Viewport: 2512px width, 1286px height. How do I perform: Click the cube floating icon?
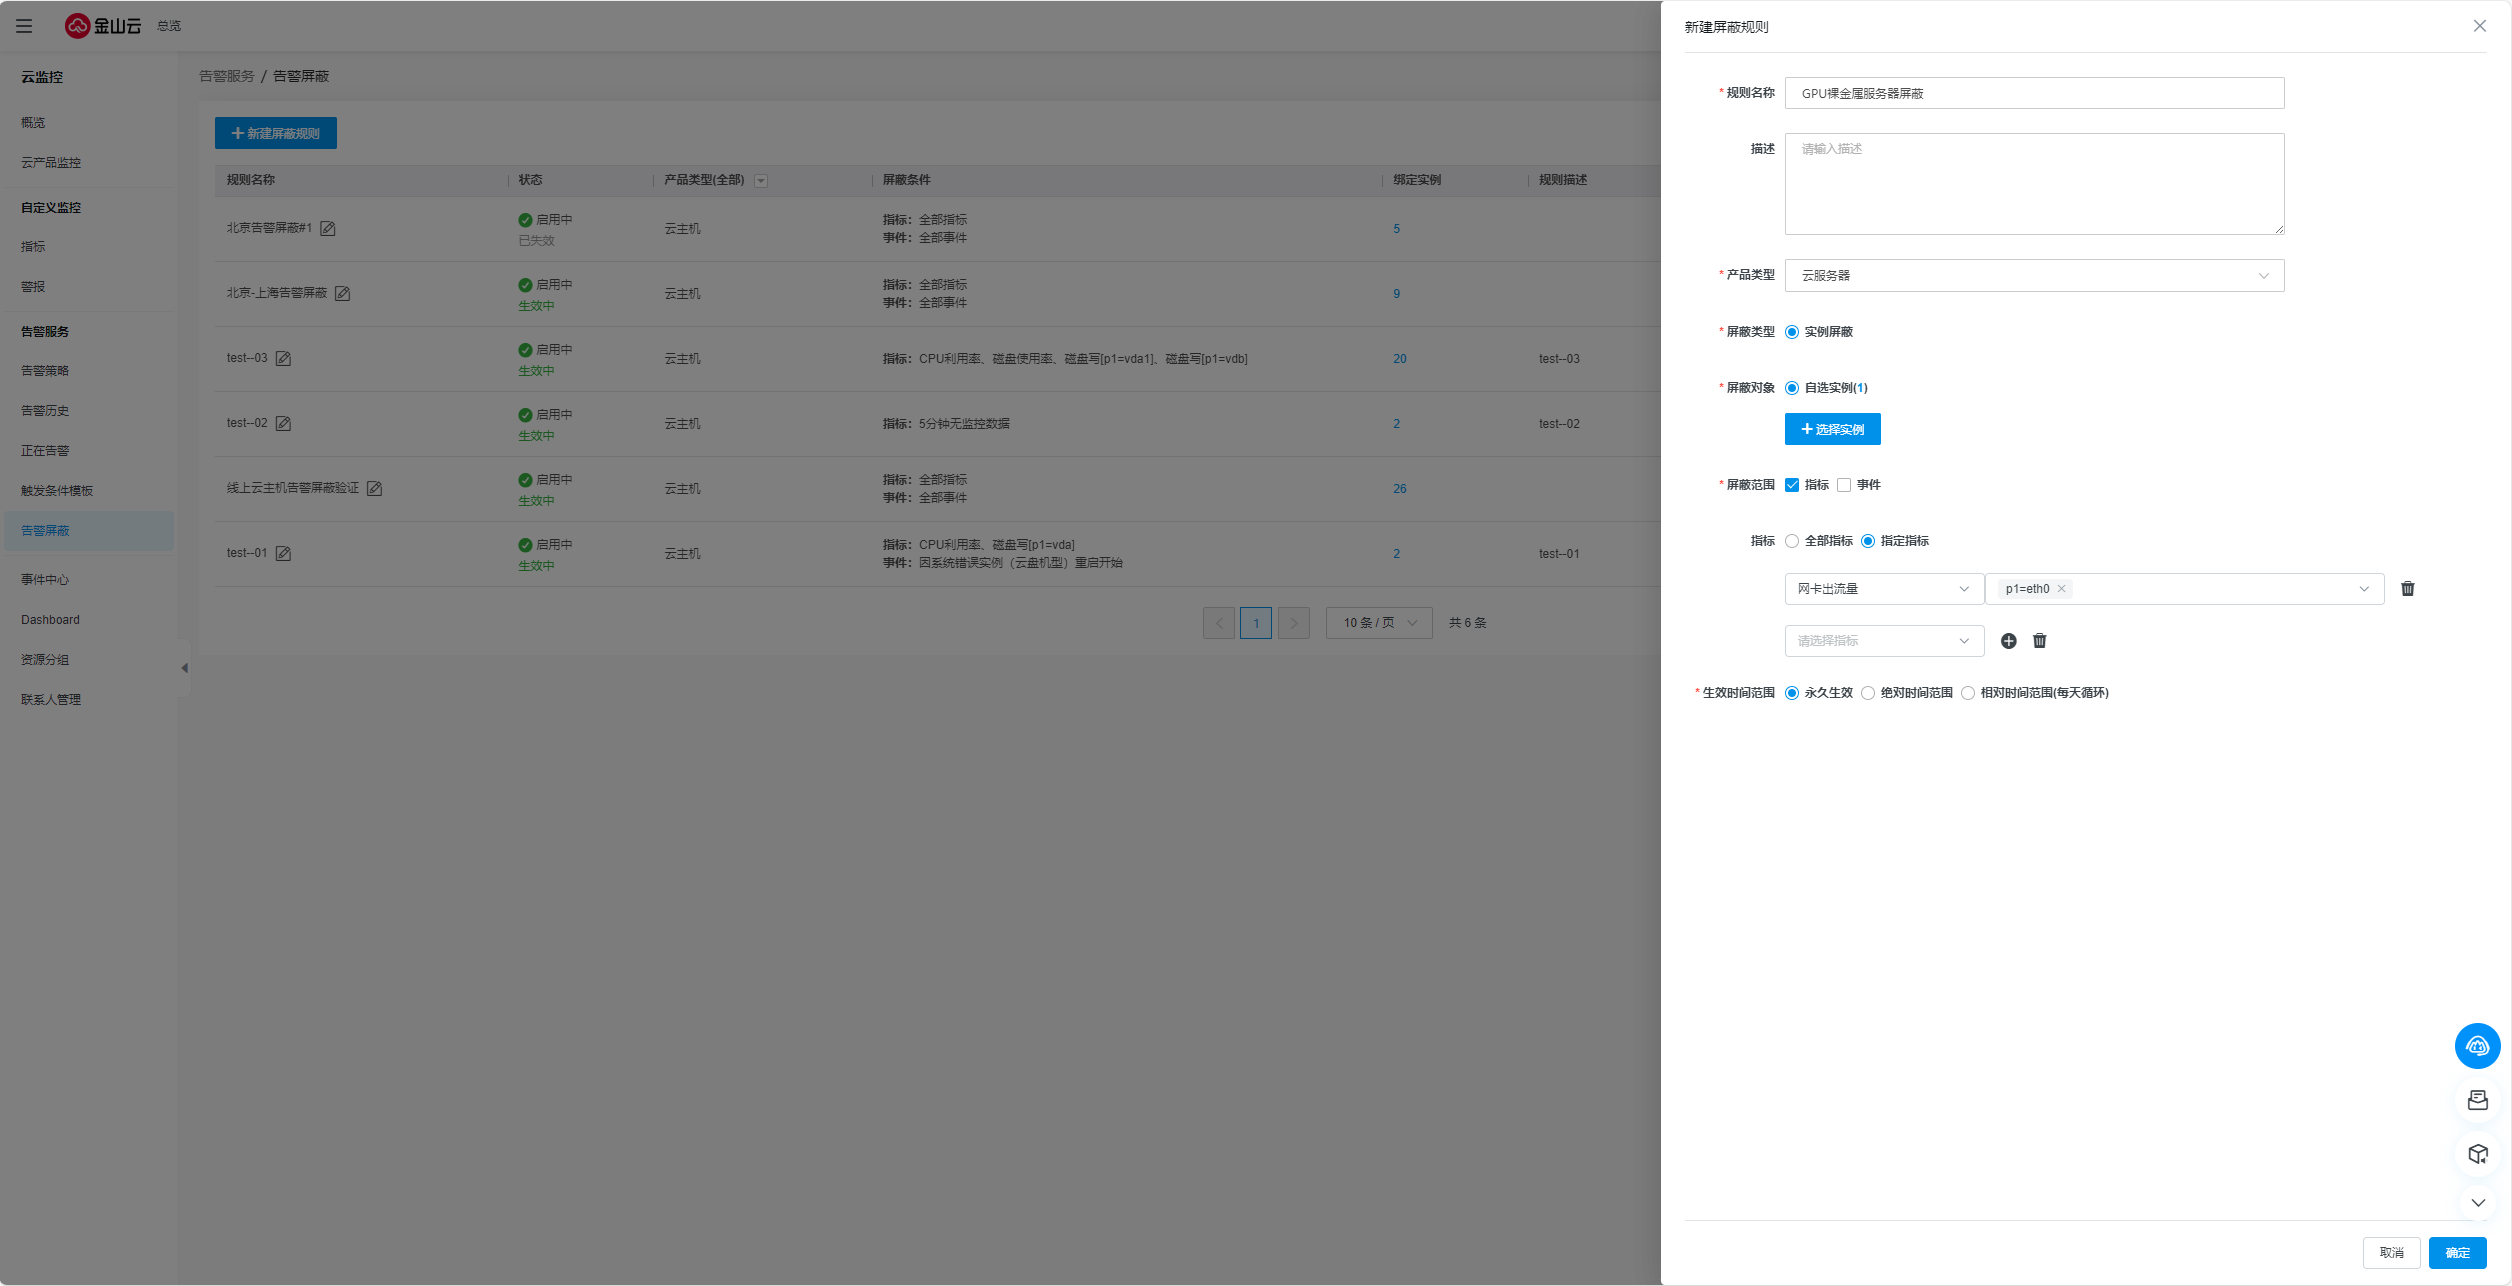pos(2477,1154)
